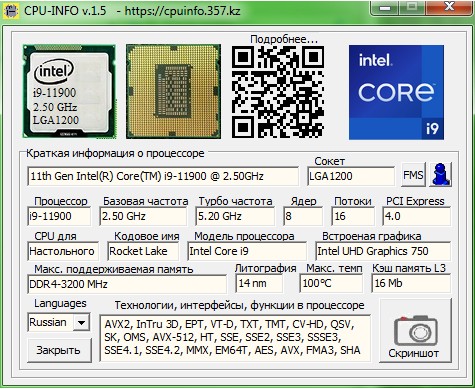
Task: Minimize the CPU-INFO window
Action: click(385, 8)
